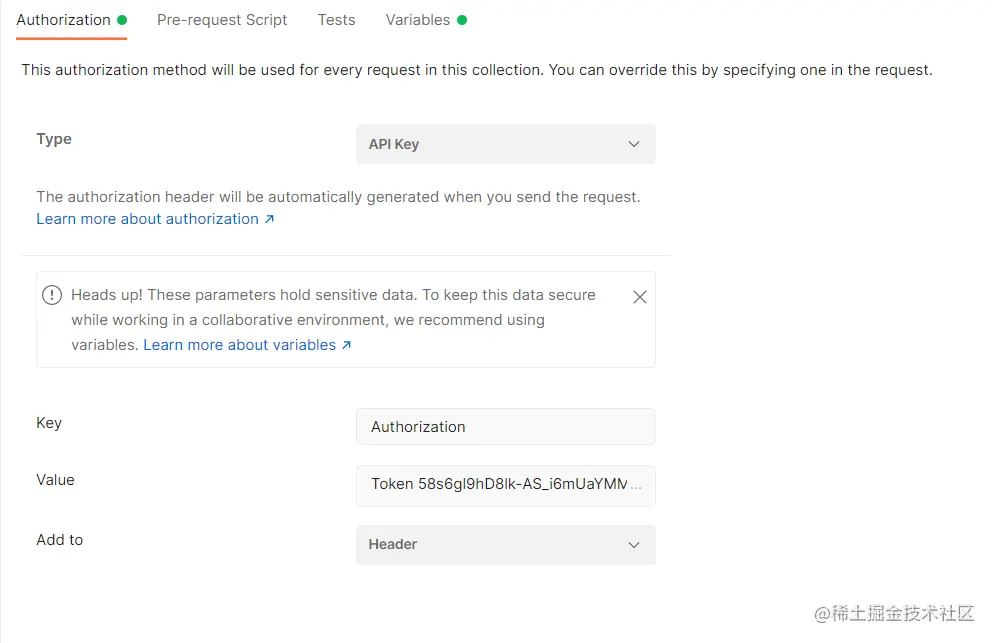Click into the Value field with the Token
Screen dimensions: 994x643
[x=505, y=484]
